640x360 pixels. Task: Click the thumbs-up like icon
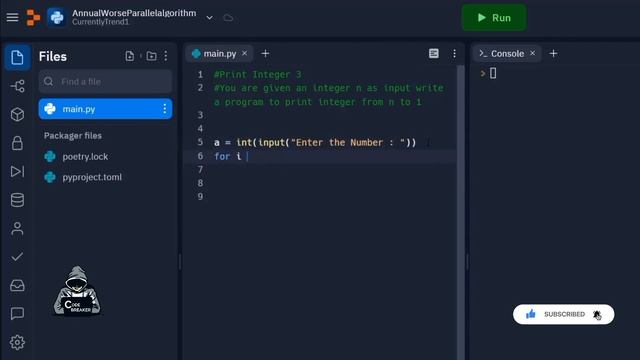pyautogui.click(x=531, y=314)
